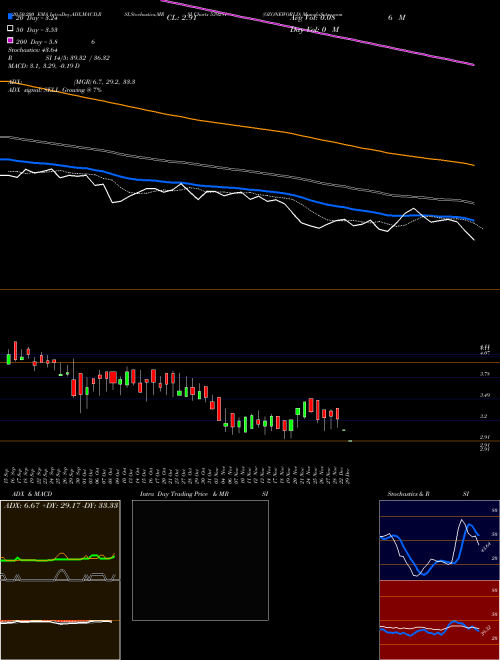Click the 3.49 price axis label
500x660 pixels.
(x=485, y=395)
